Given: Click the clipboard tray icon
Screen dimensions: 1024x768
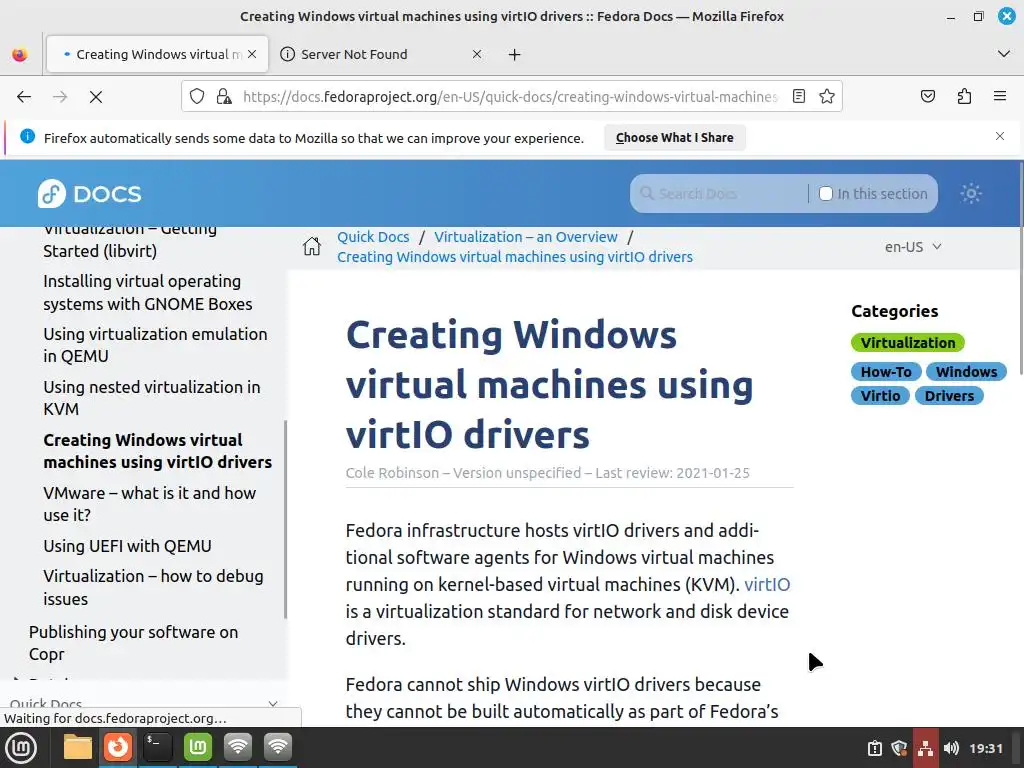Looking at the screenshot, I should 874,748.
